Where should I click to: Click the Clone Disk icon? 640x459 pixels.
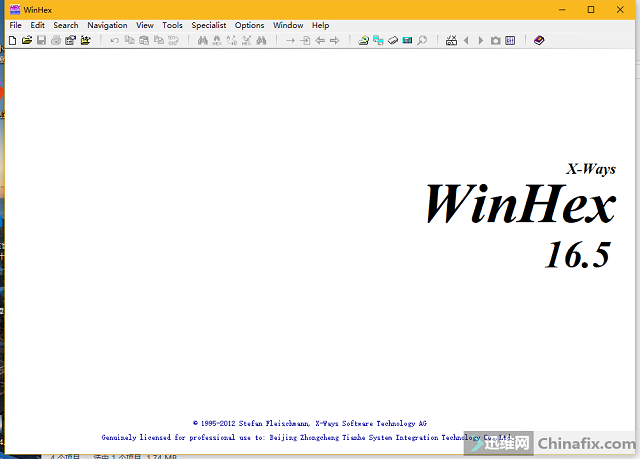[x=378, y=40]
